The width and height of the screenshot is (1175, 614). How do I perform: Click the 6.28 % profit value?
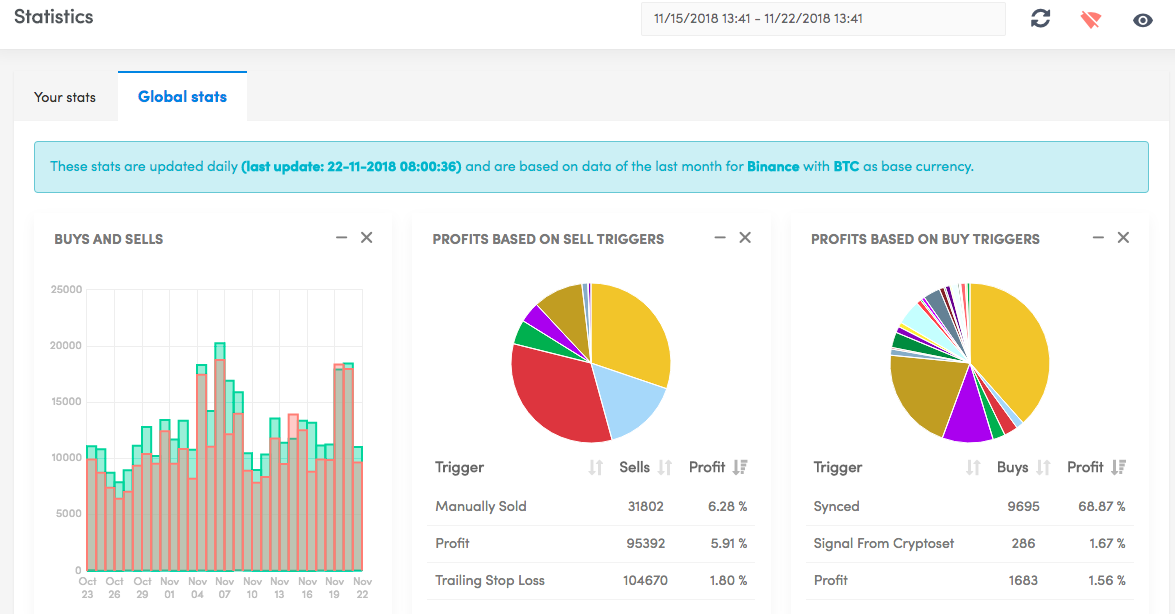[x=728, y=506]
